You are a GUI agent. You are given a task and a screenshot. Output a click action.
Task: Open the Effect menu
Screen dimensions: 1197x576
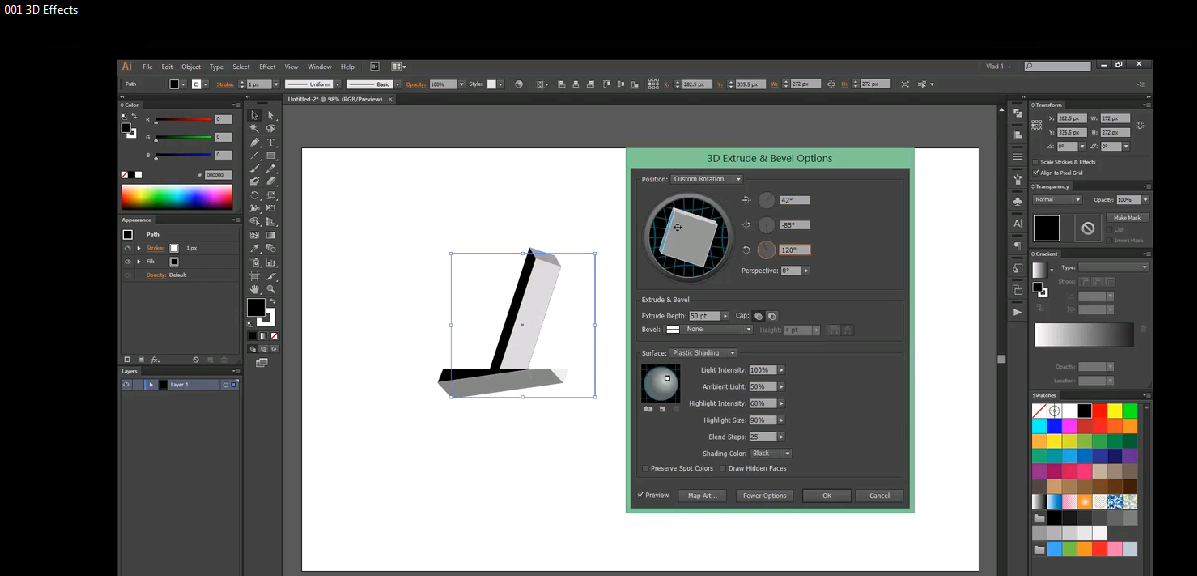click(267, 67)
